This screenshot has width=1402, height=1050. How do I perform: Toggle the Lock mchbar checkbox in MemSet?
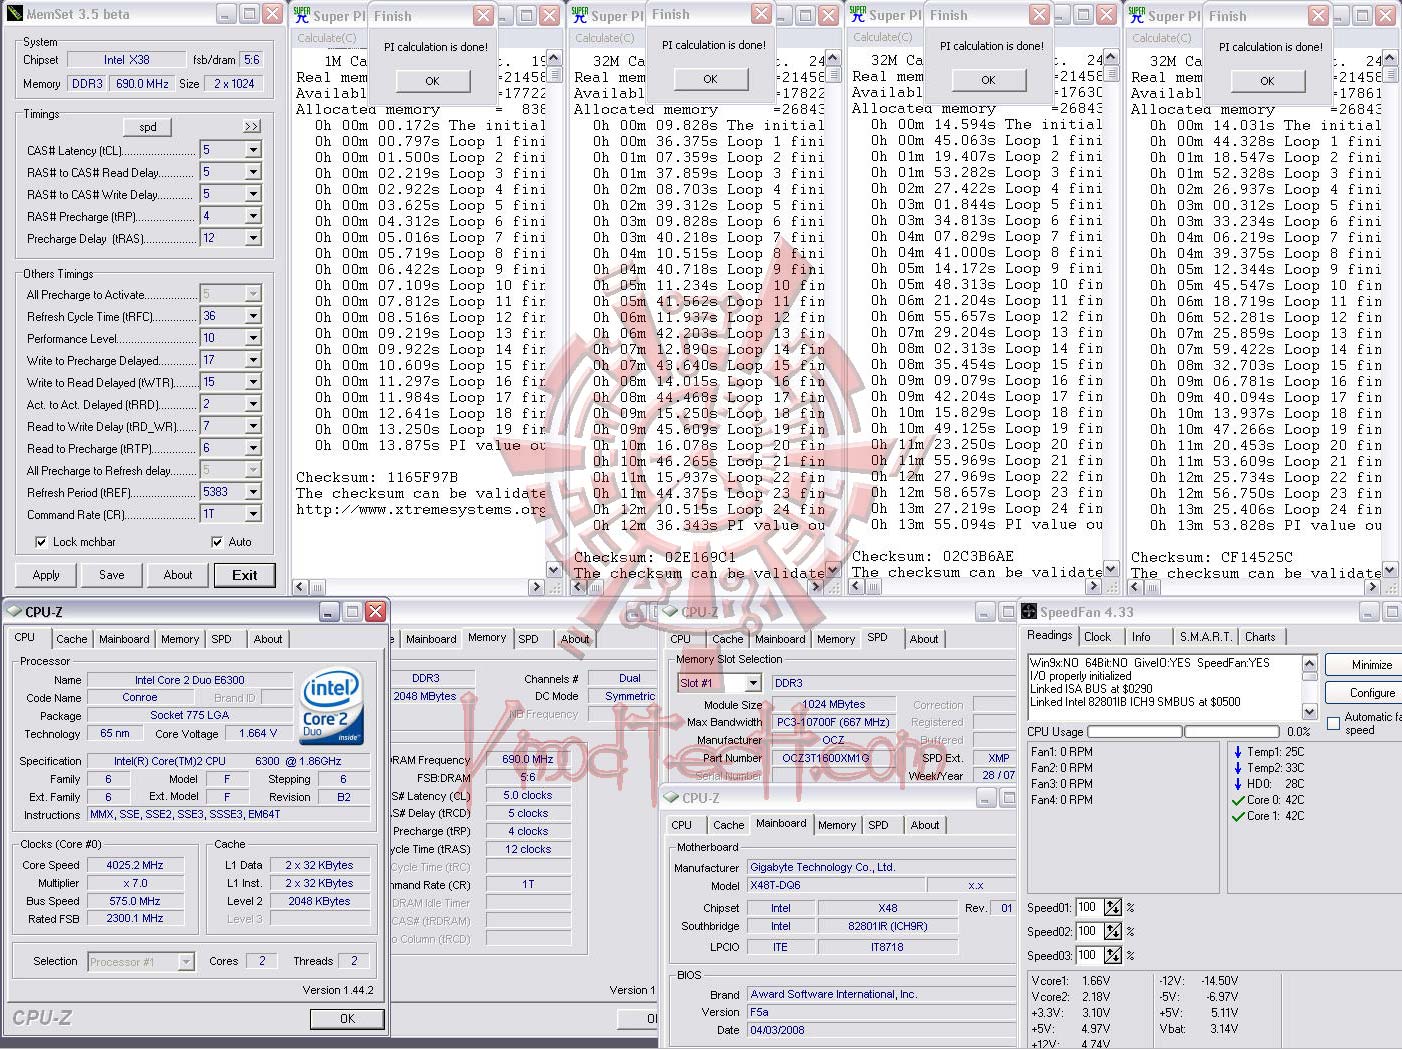point(41,542)
